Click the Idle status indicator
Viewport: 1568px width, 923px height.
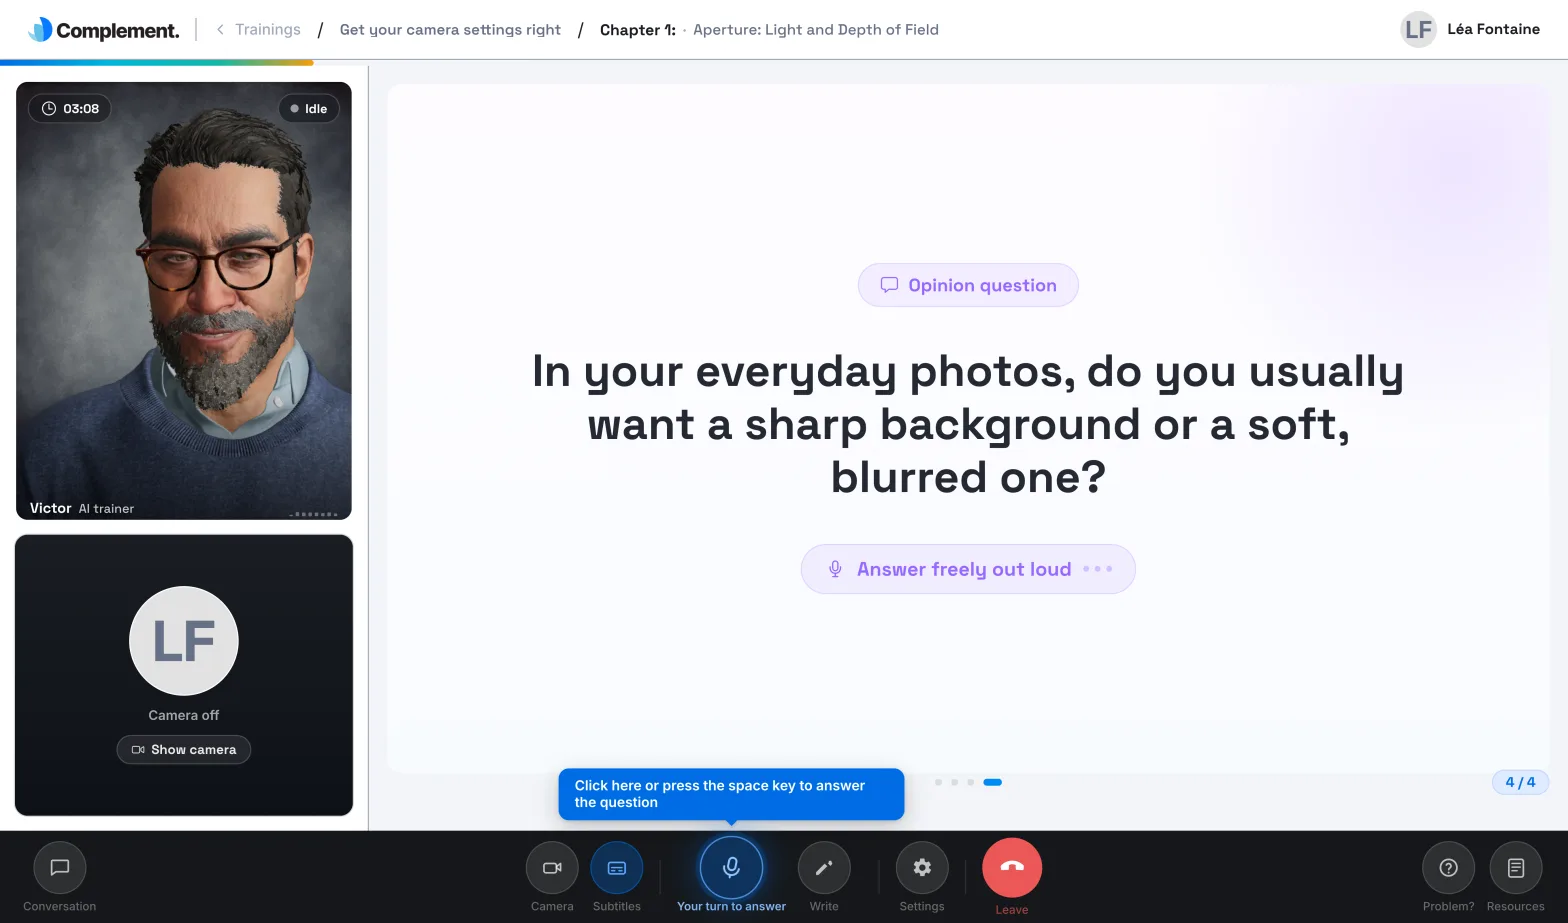pyautogui.click(x=309, y=109)
